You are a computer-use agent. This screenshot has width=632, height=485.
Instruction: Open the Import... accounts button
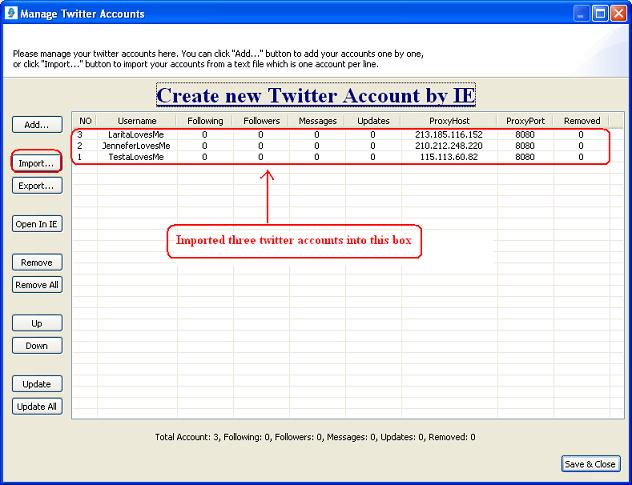pos(37,163)
